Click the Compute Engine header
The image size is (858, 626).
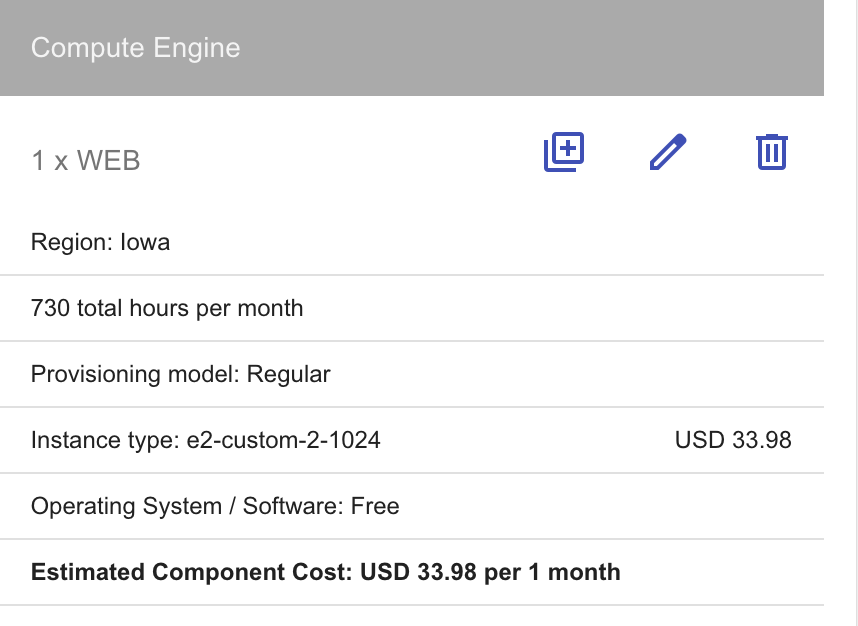[411, 48]
